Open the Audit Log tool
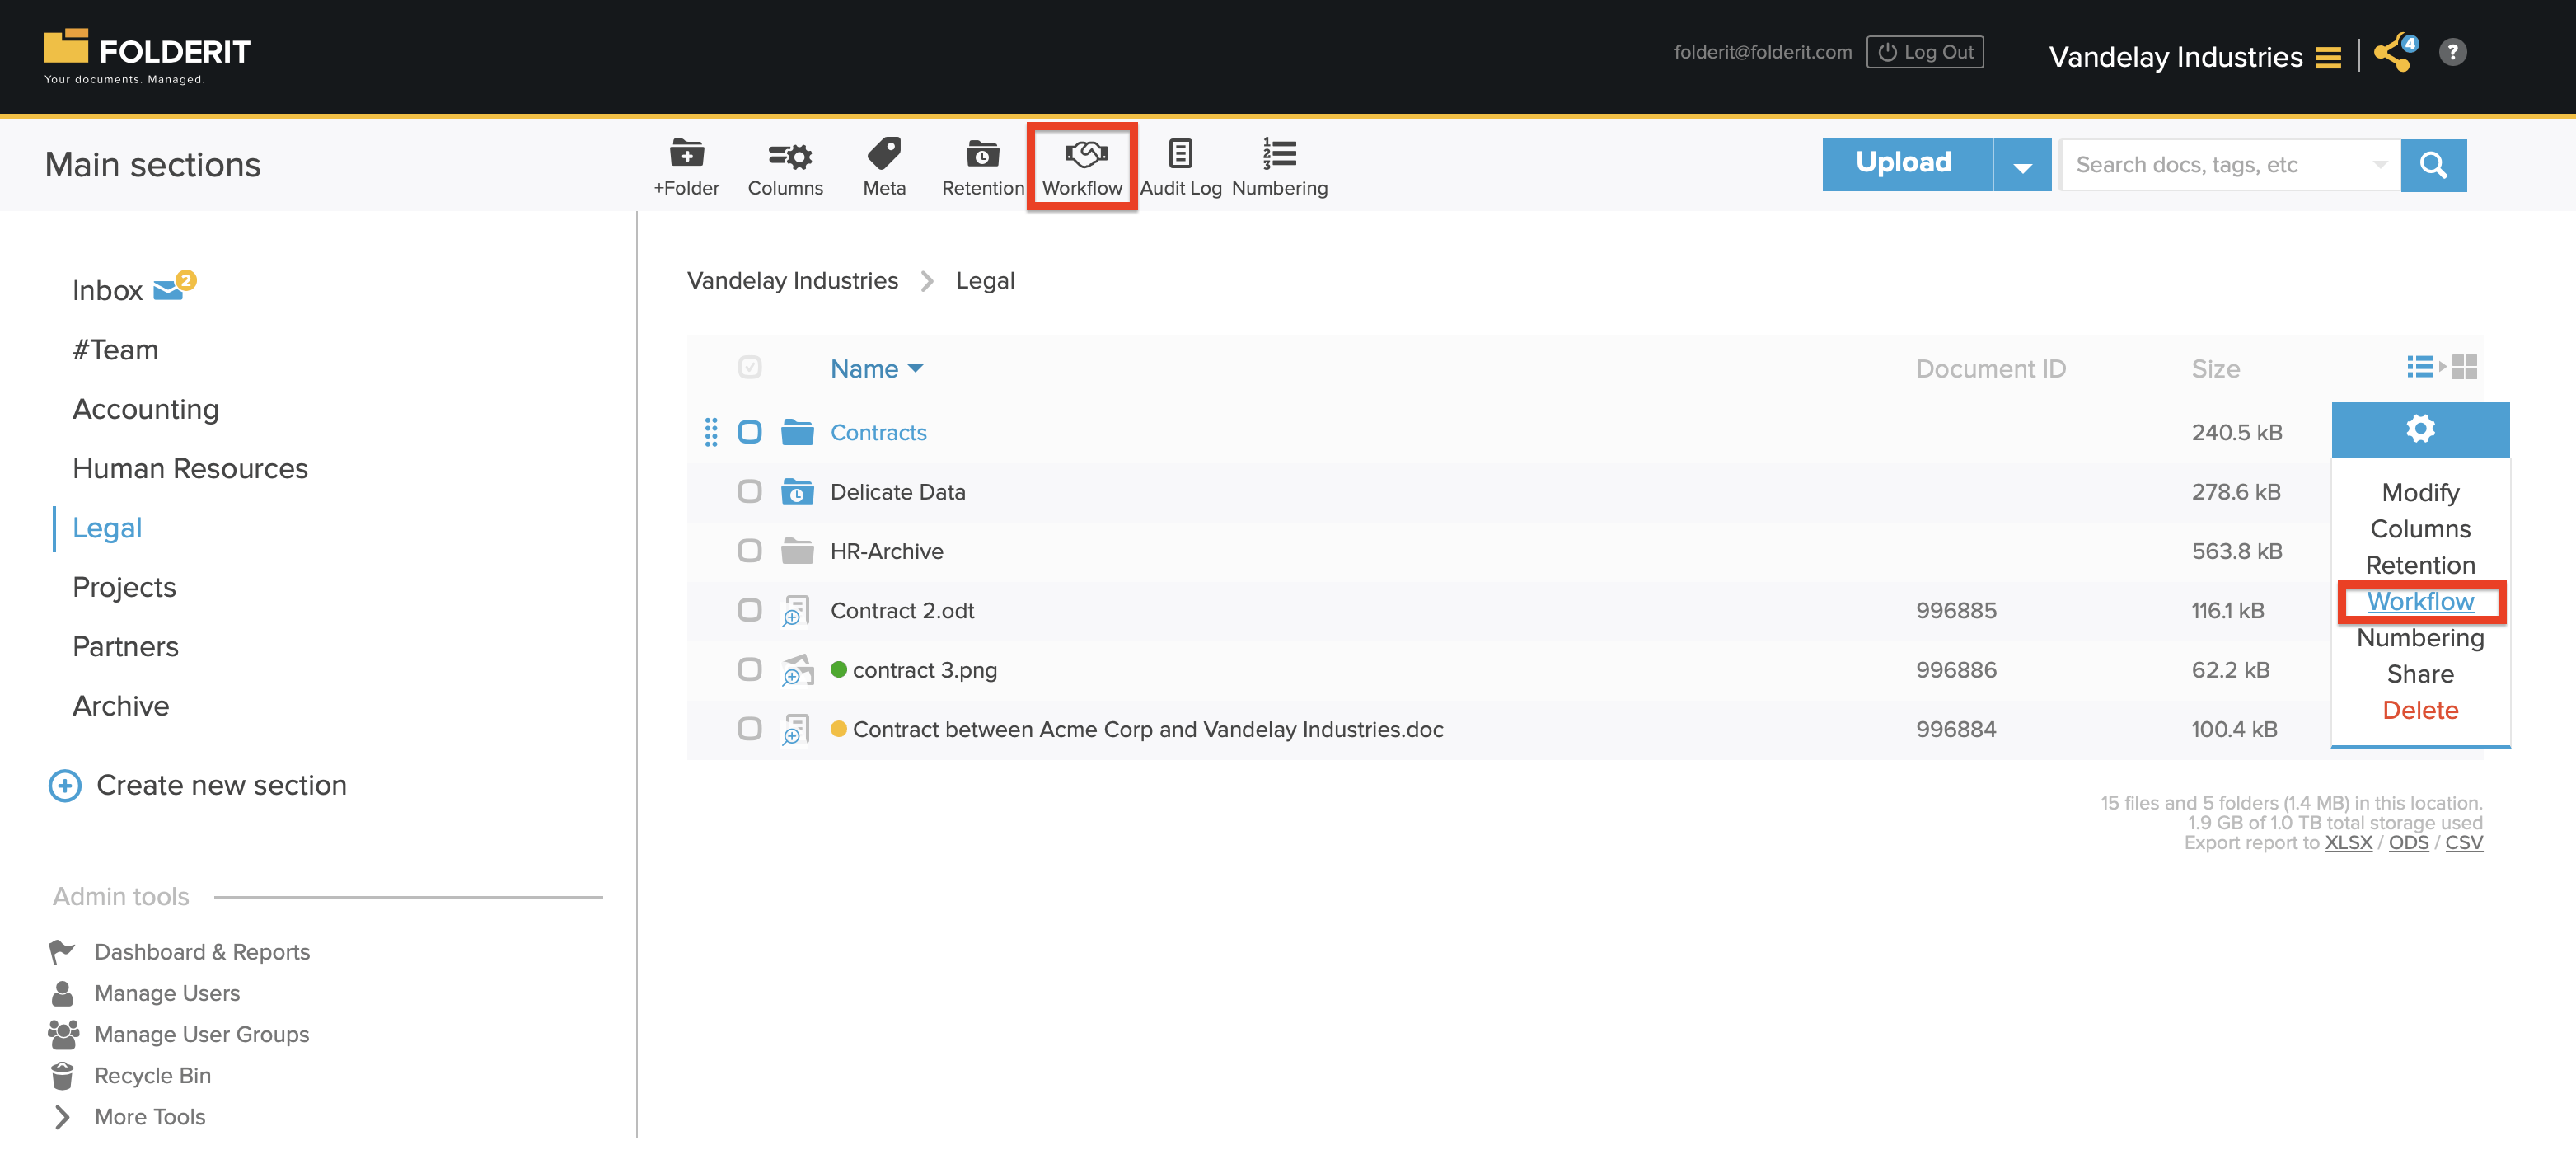 pyautogui.click(x=1180, y=167)
